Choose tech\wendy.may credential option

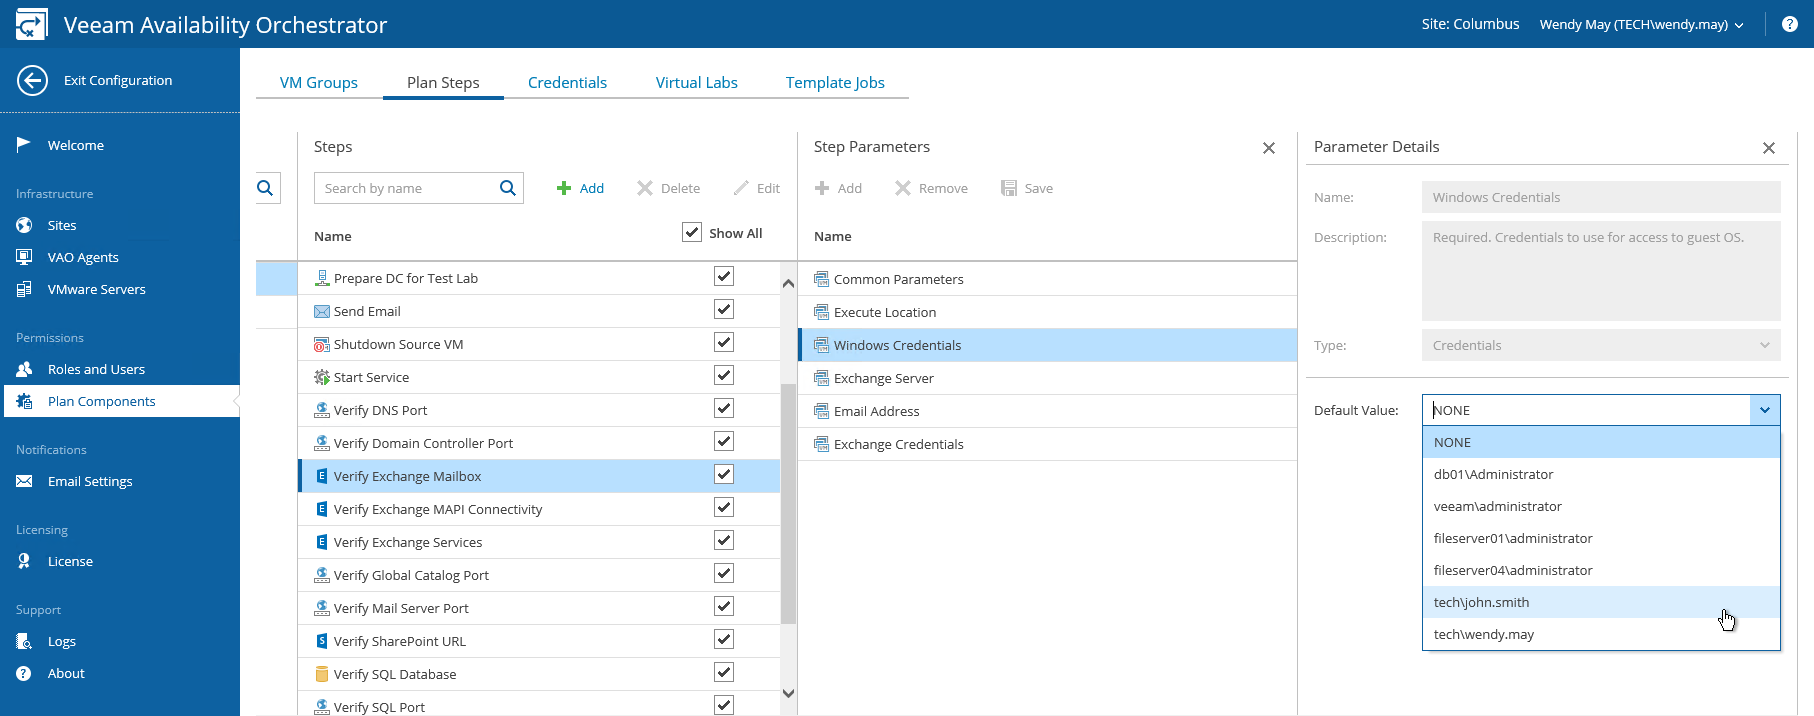point(1601,634)
